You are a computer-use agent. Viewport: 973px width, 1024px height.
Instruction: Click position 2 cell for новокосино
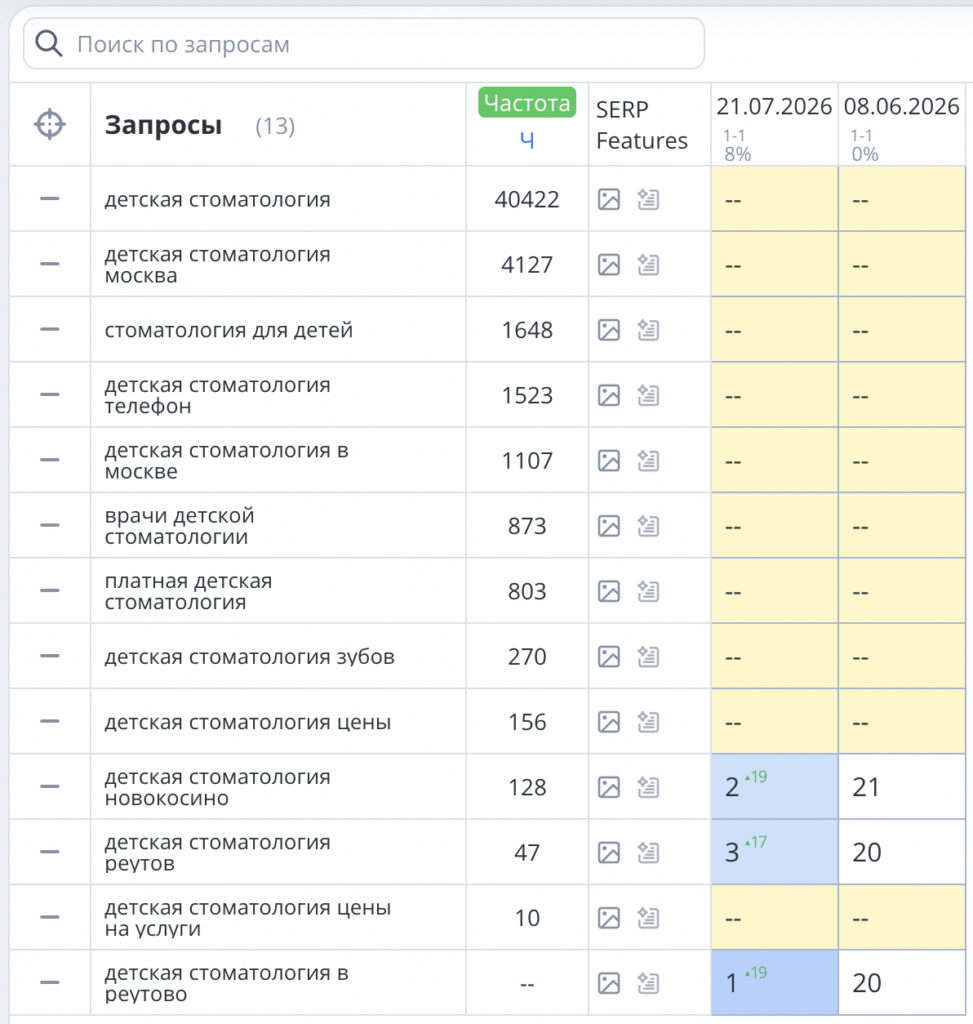(774, 786)
